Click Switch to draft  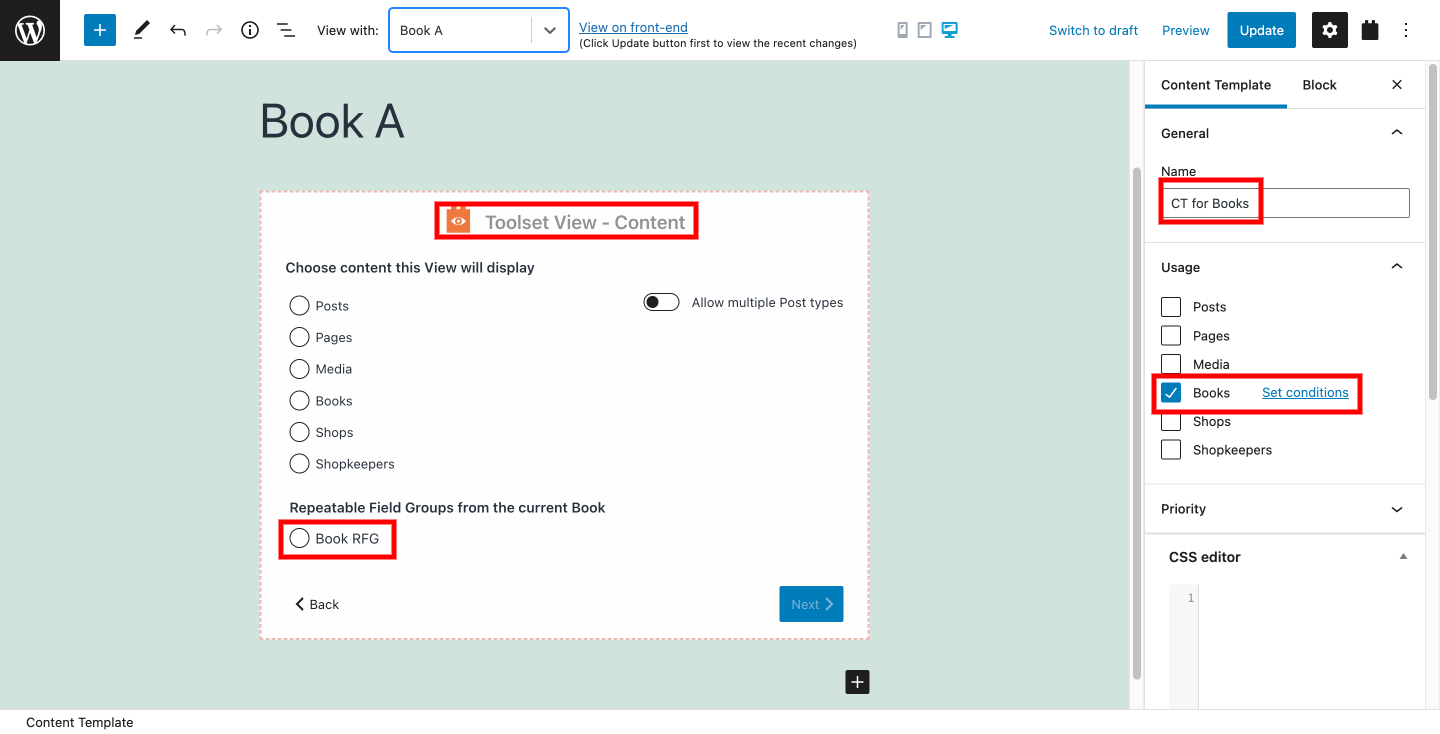1093,30
